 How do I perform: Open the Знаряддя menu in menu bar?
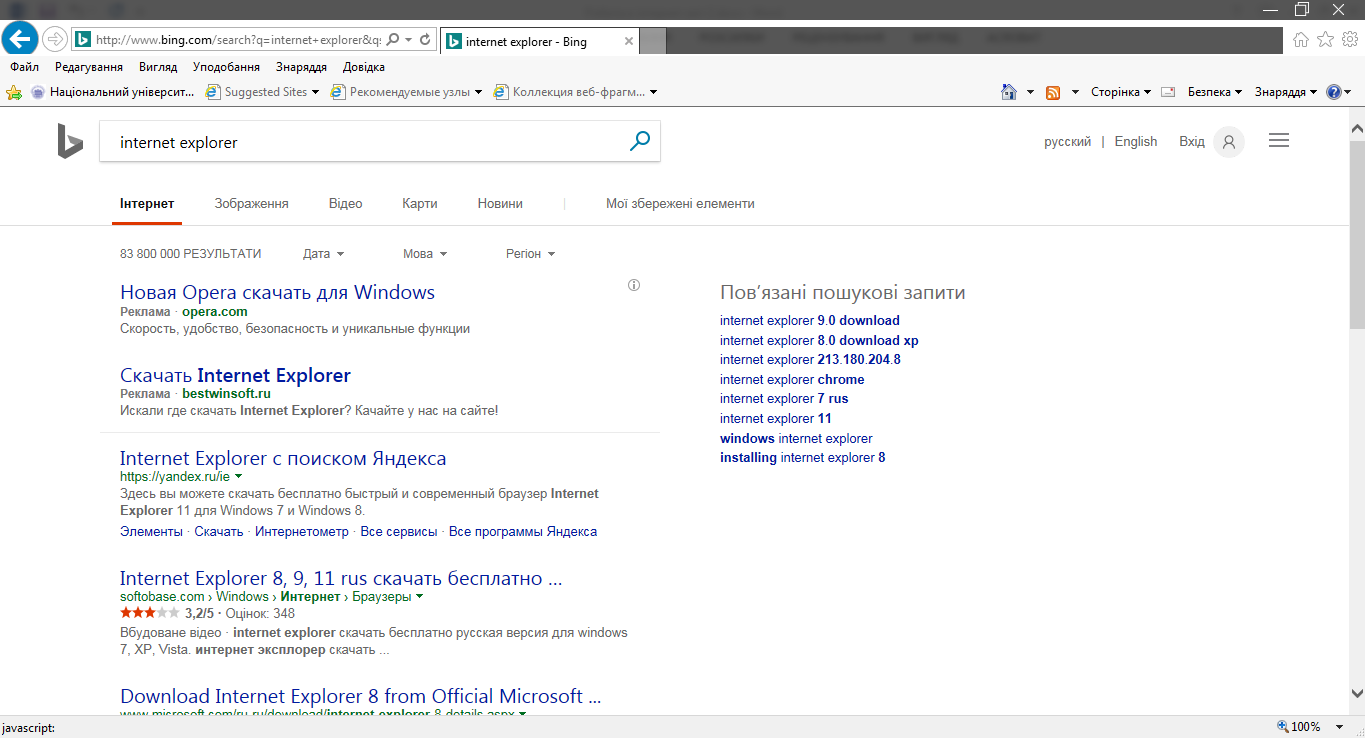[x=301, y=67]
